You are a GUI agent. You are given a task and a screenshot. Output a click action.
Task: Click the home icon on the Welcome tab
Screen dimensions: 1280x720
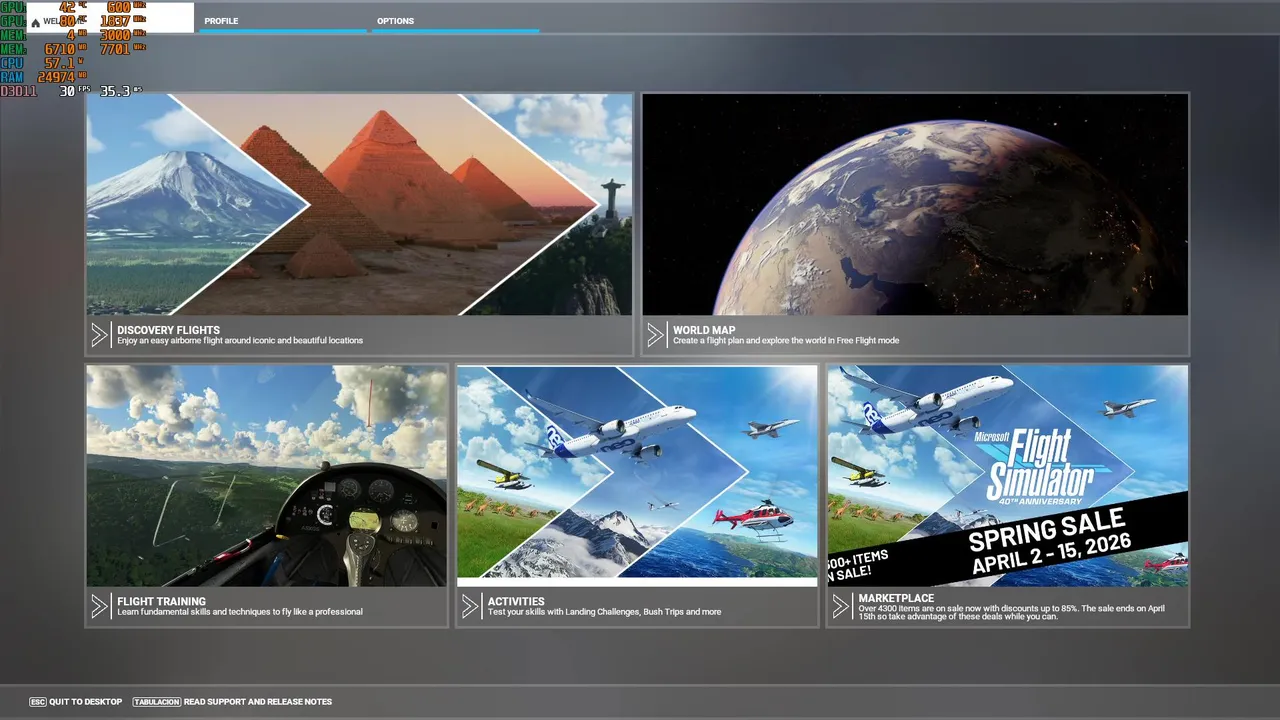click(36, 22)
